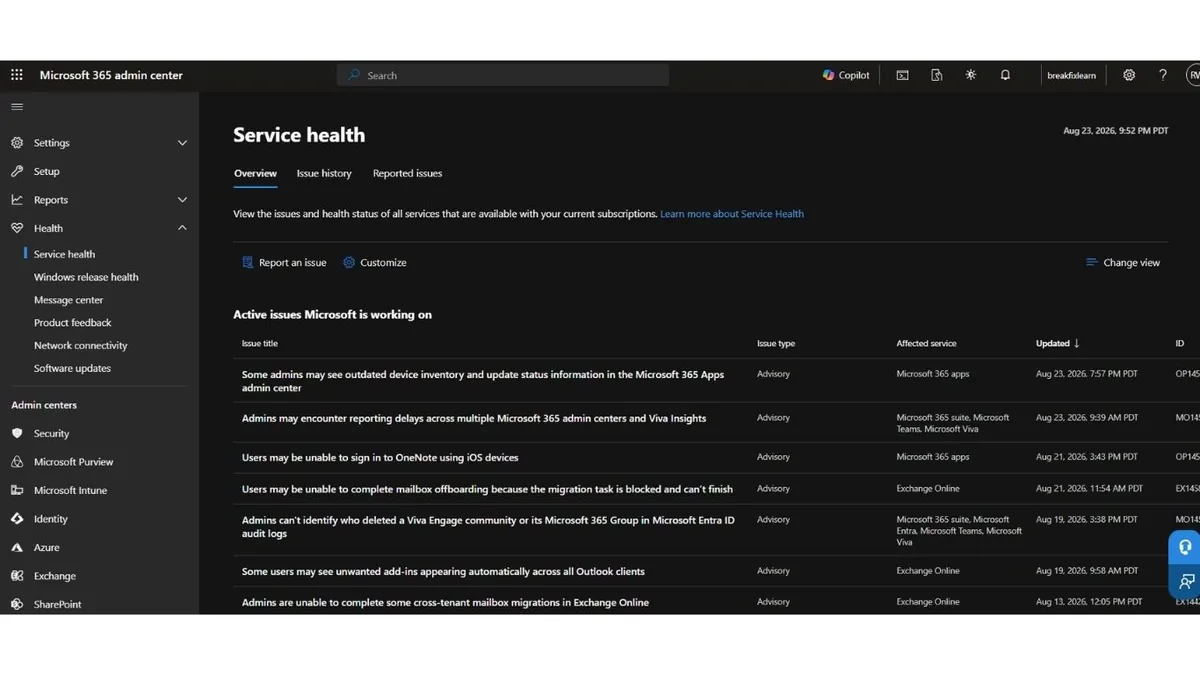Open help question mark icon
This screenshot has height=675, width=1200.
[x=1163, y=75]
